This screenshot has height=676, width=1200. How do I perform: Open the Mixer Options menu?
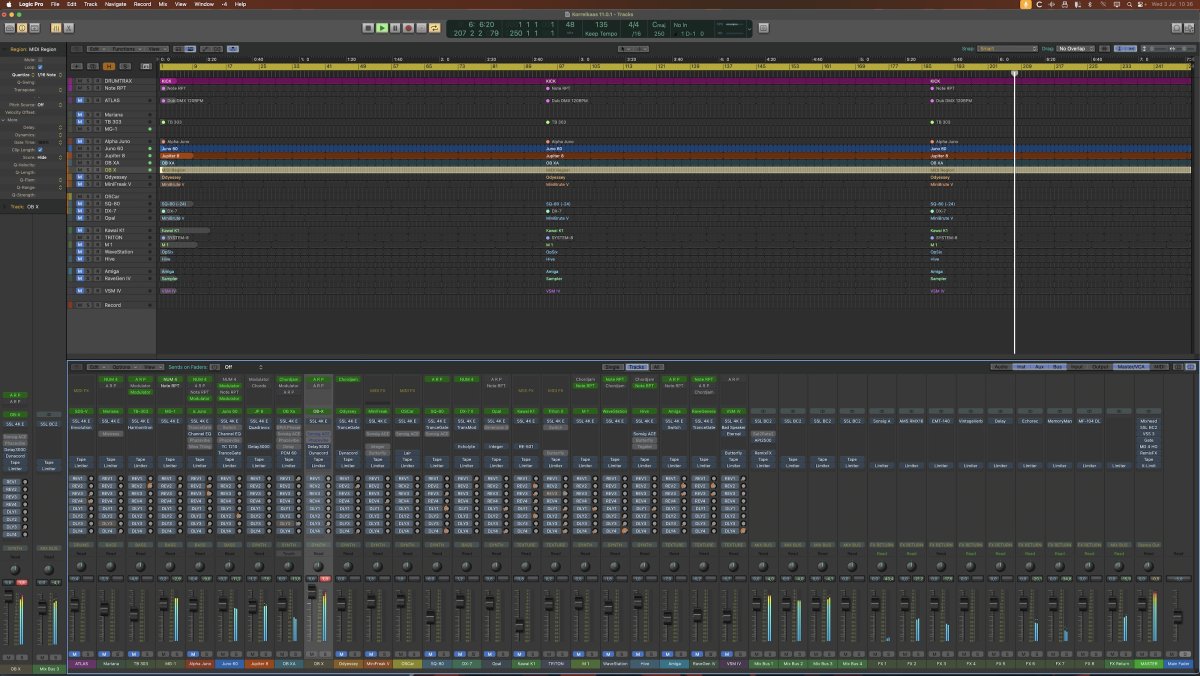[123, 367]
